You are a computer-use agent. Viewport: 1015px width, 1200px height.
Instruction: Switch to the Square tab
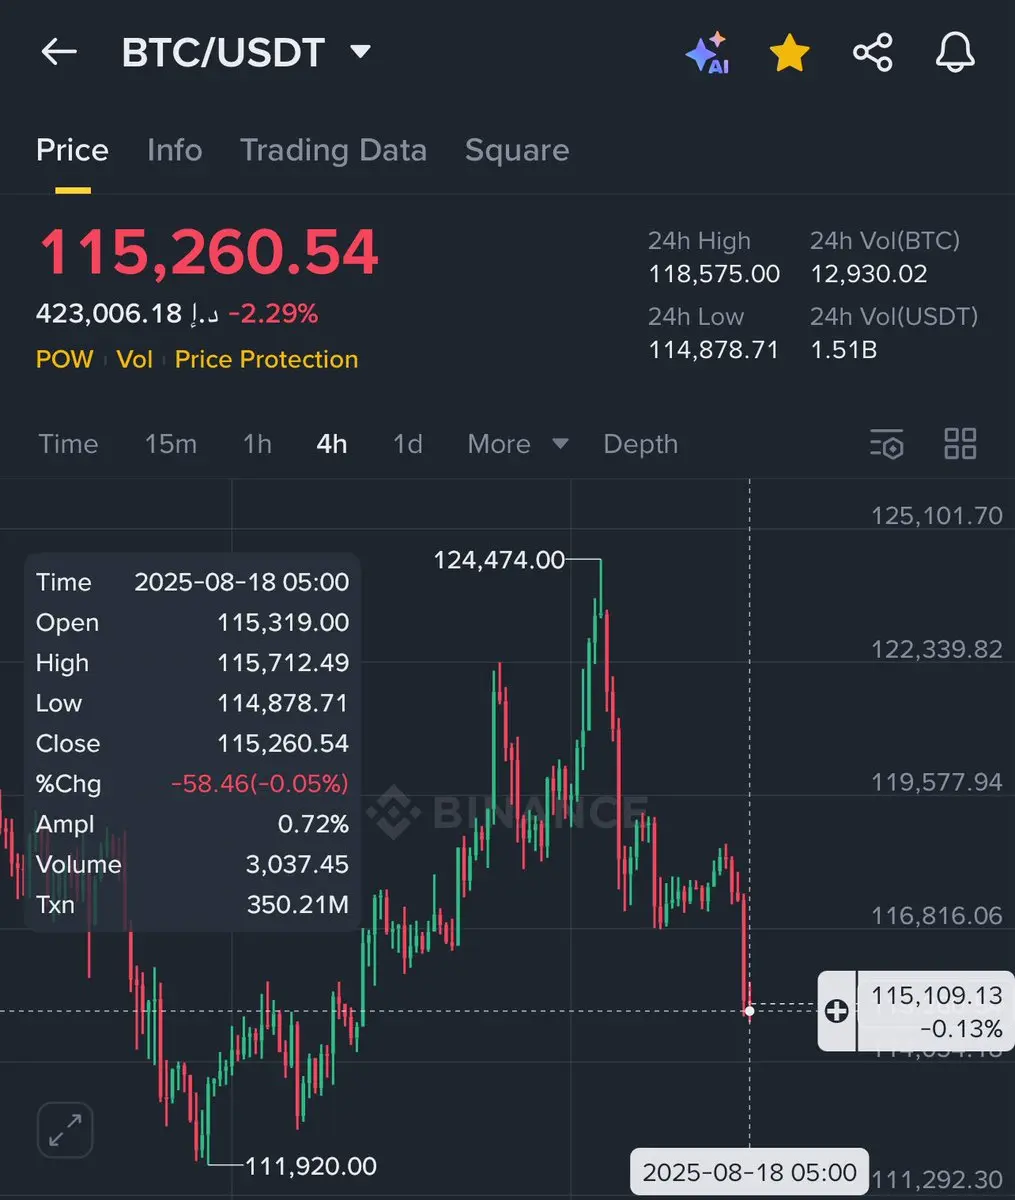(x=517, y=150)
